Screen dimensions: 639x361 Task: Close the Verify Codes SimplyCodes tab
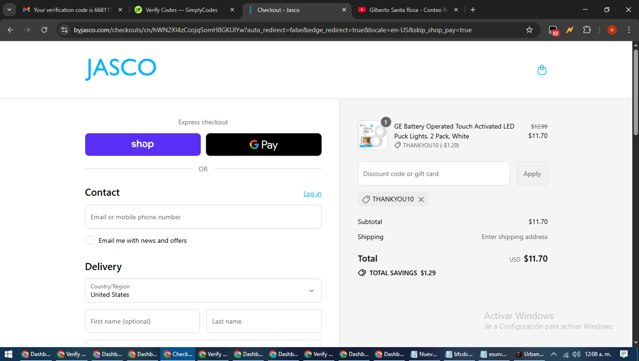[x=232, y=10]
